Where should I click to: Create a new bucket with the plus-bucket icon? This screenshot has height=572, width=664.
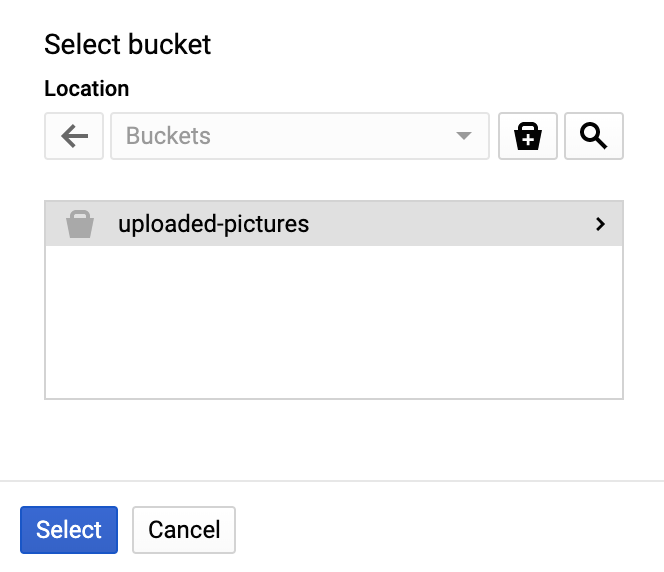pos(528,136)
